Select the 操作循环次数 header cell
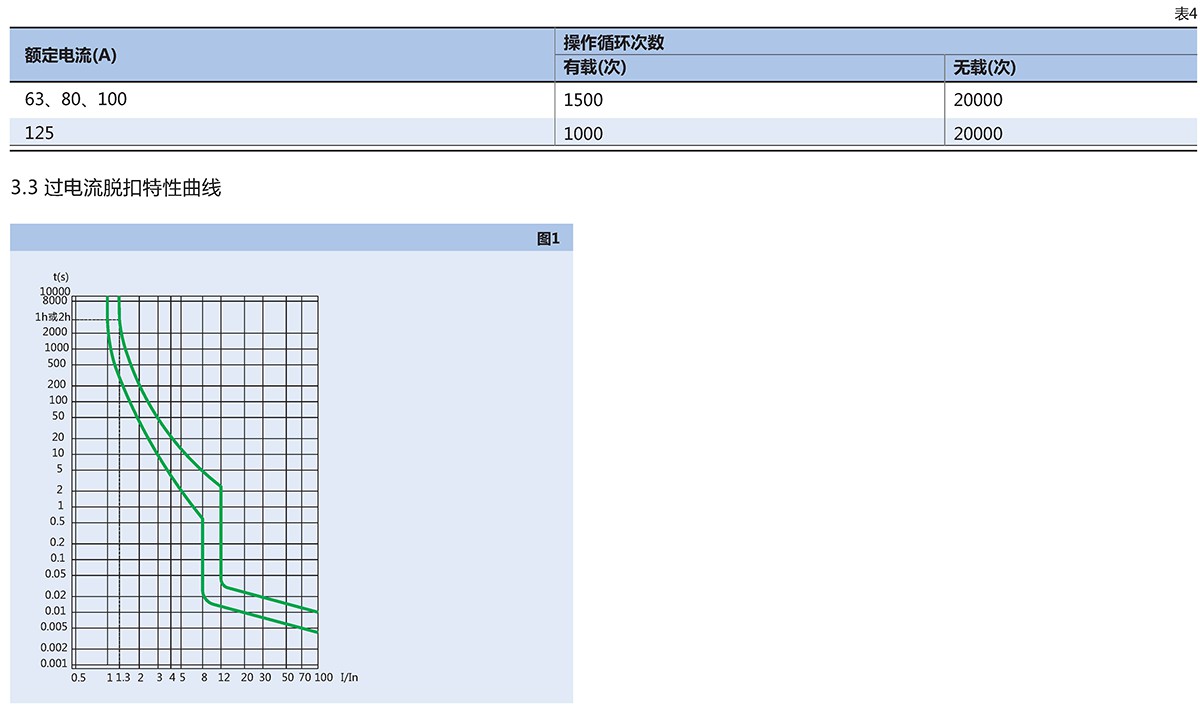 (614, 43)
